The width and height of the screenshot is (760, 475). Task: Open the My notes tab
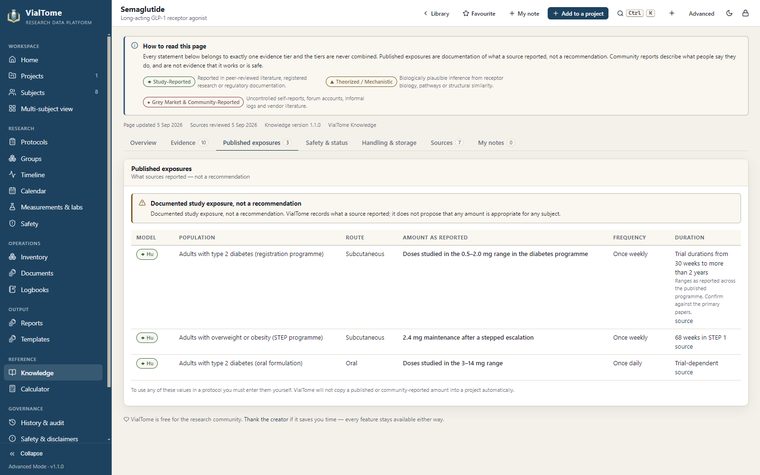[496, 142]
